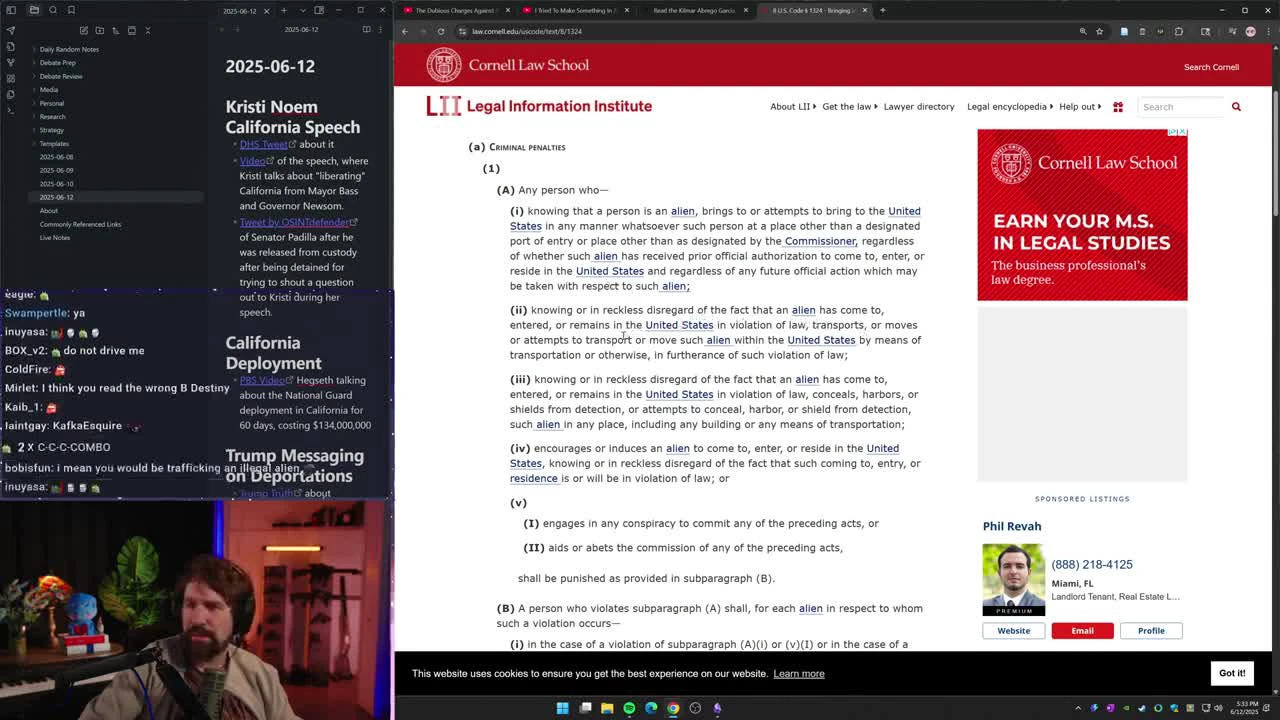1280x720 pixels.
Task: Change sort order in Obsidian explorer
Action: tap(116, 30)
